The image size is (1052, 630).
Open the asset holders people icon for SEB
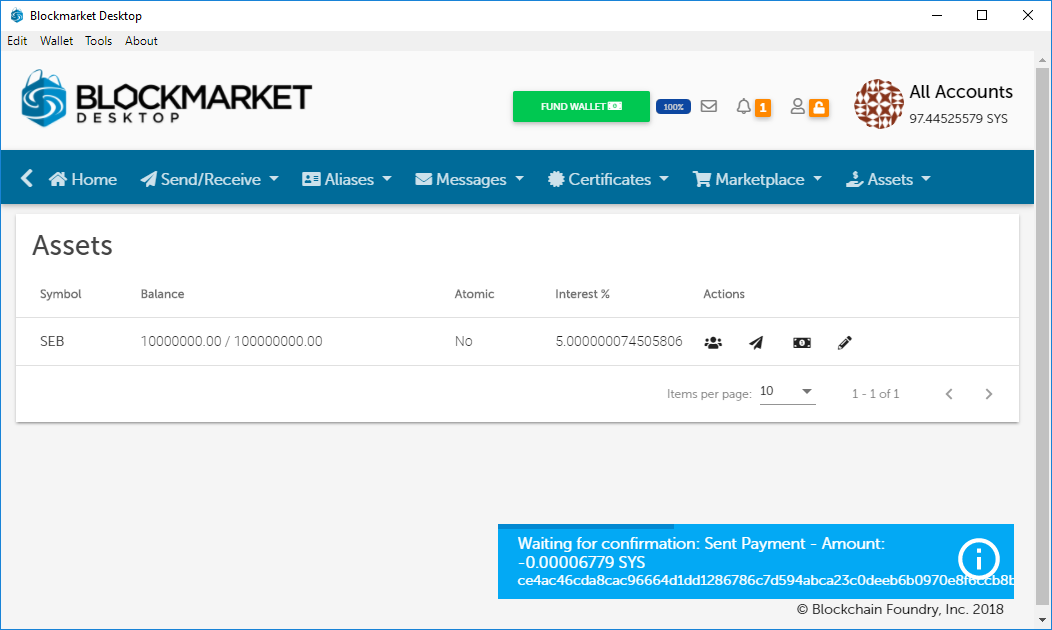[713, 343]
